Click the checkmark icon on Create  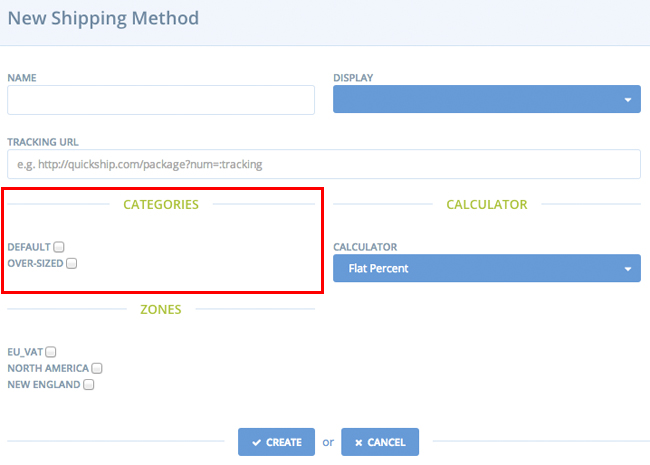pos(257,443)
